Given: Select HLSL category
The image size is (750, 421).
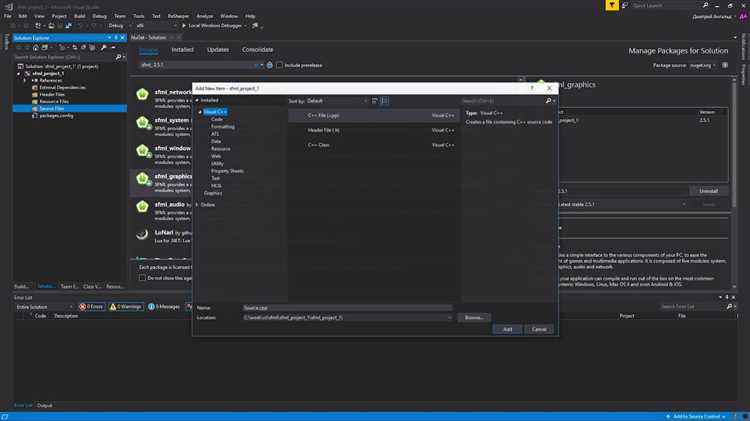Looking at the screenshot, I should 216,186.
